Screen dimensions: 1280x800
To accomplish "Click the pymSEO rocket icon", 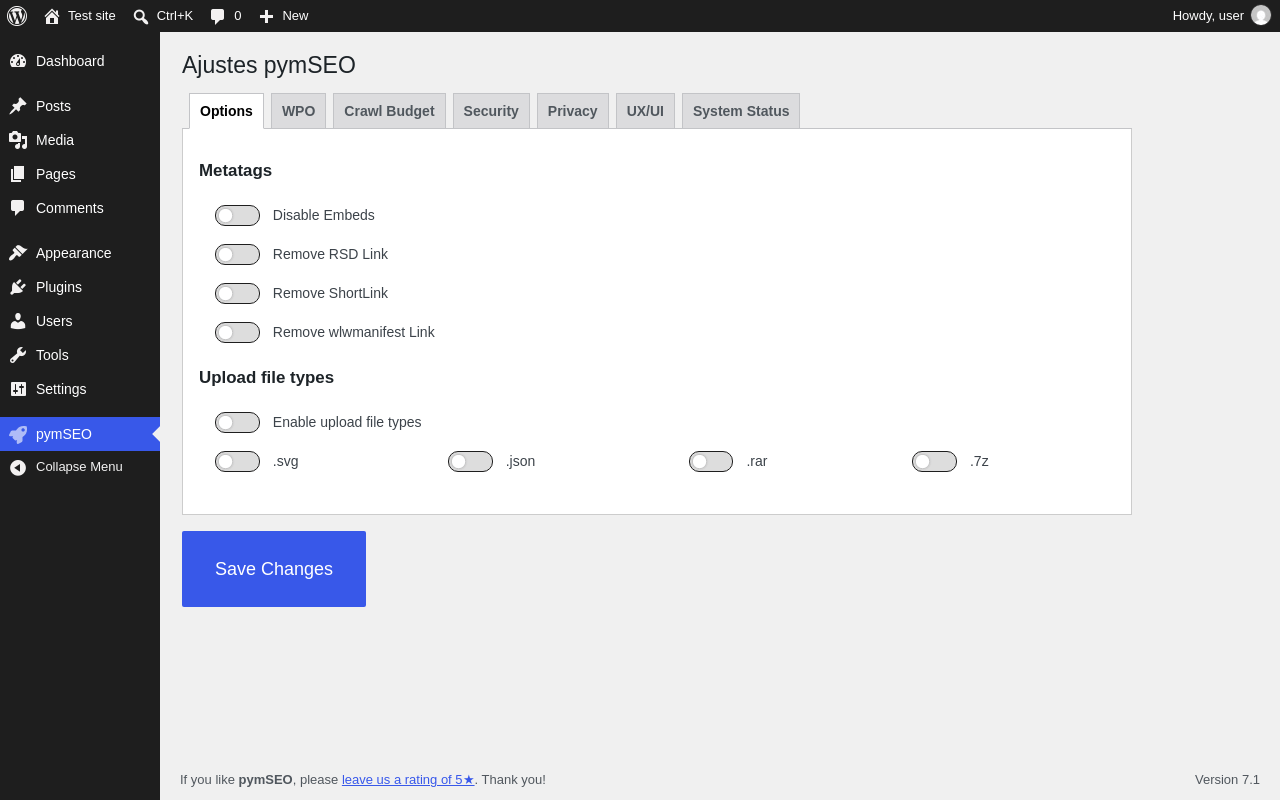I will point(18,434).
